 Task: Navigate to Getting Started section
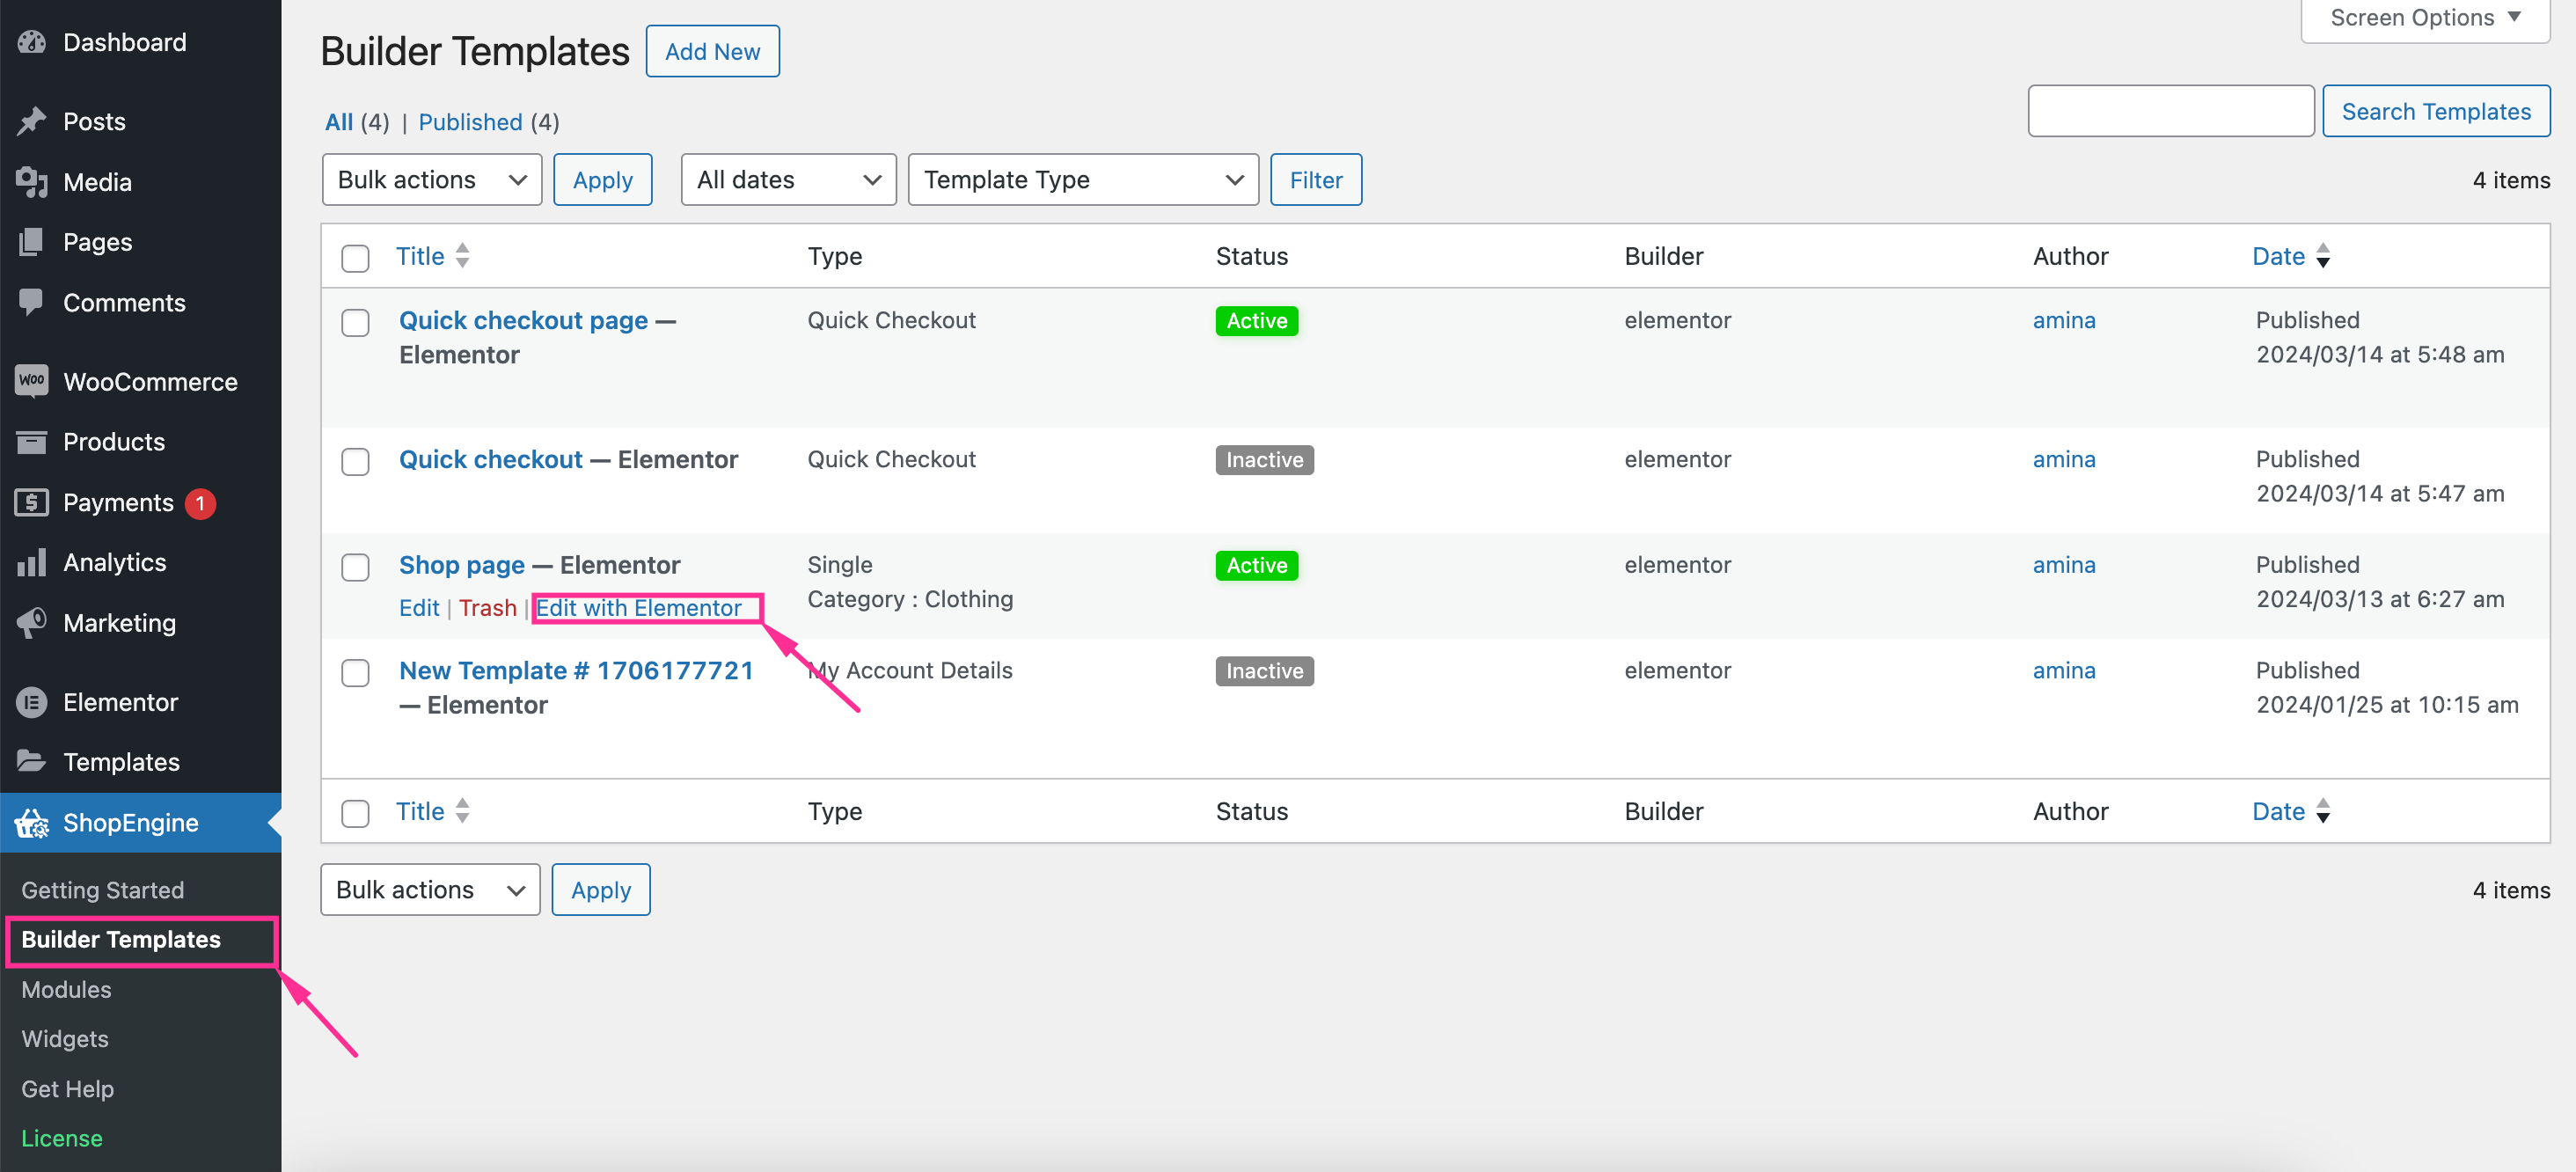102,888
